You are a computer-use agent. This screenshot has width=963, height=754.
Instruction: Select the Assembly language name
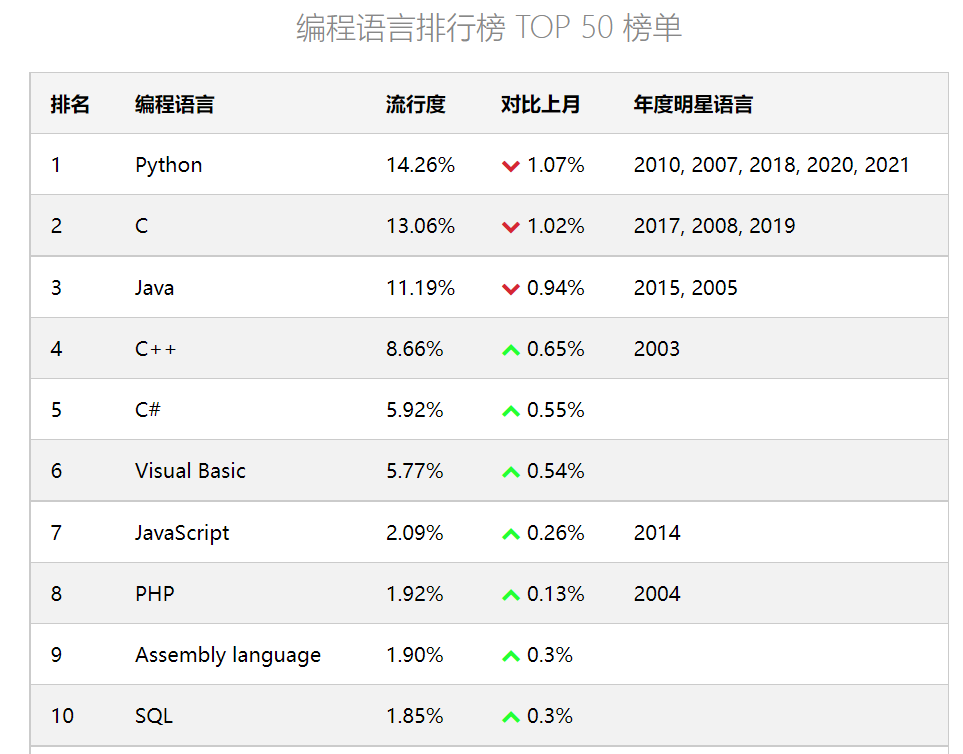(x=228, y=655)
